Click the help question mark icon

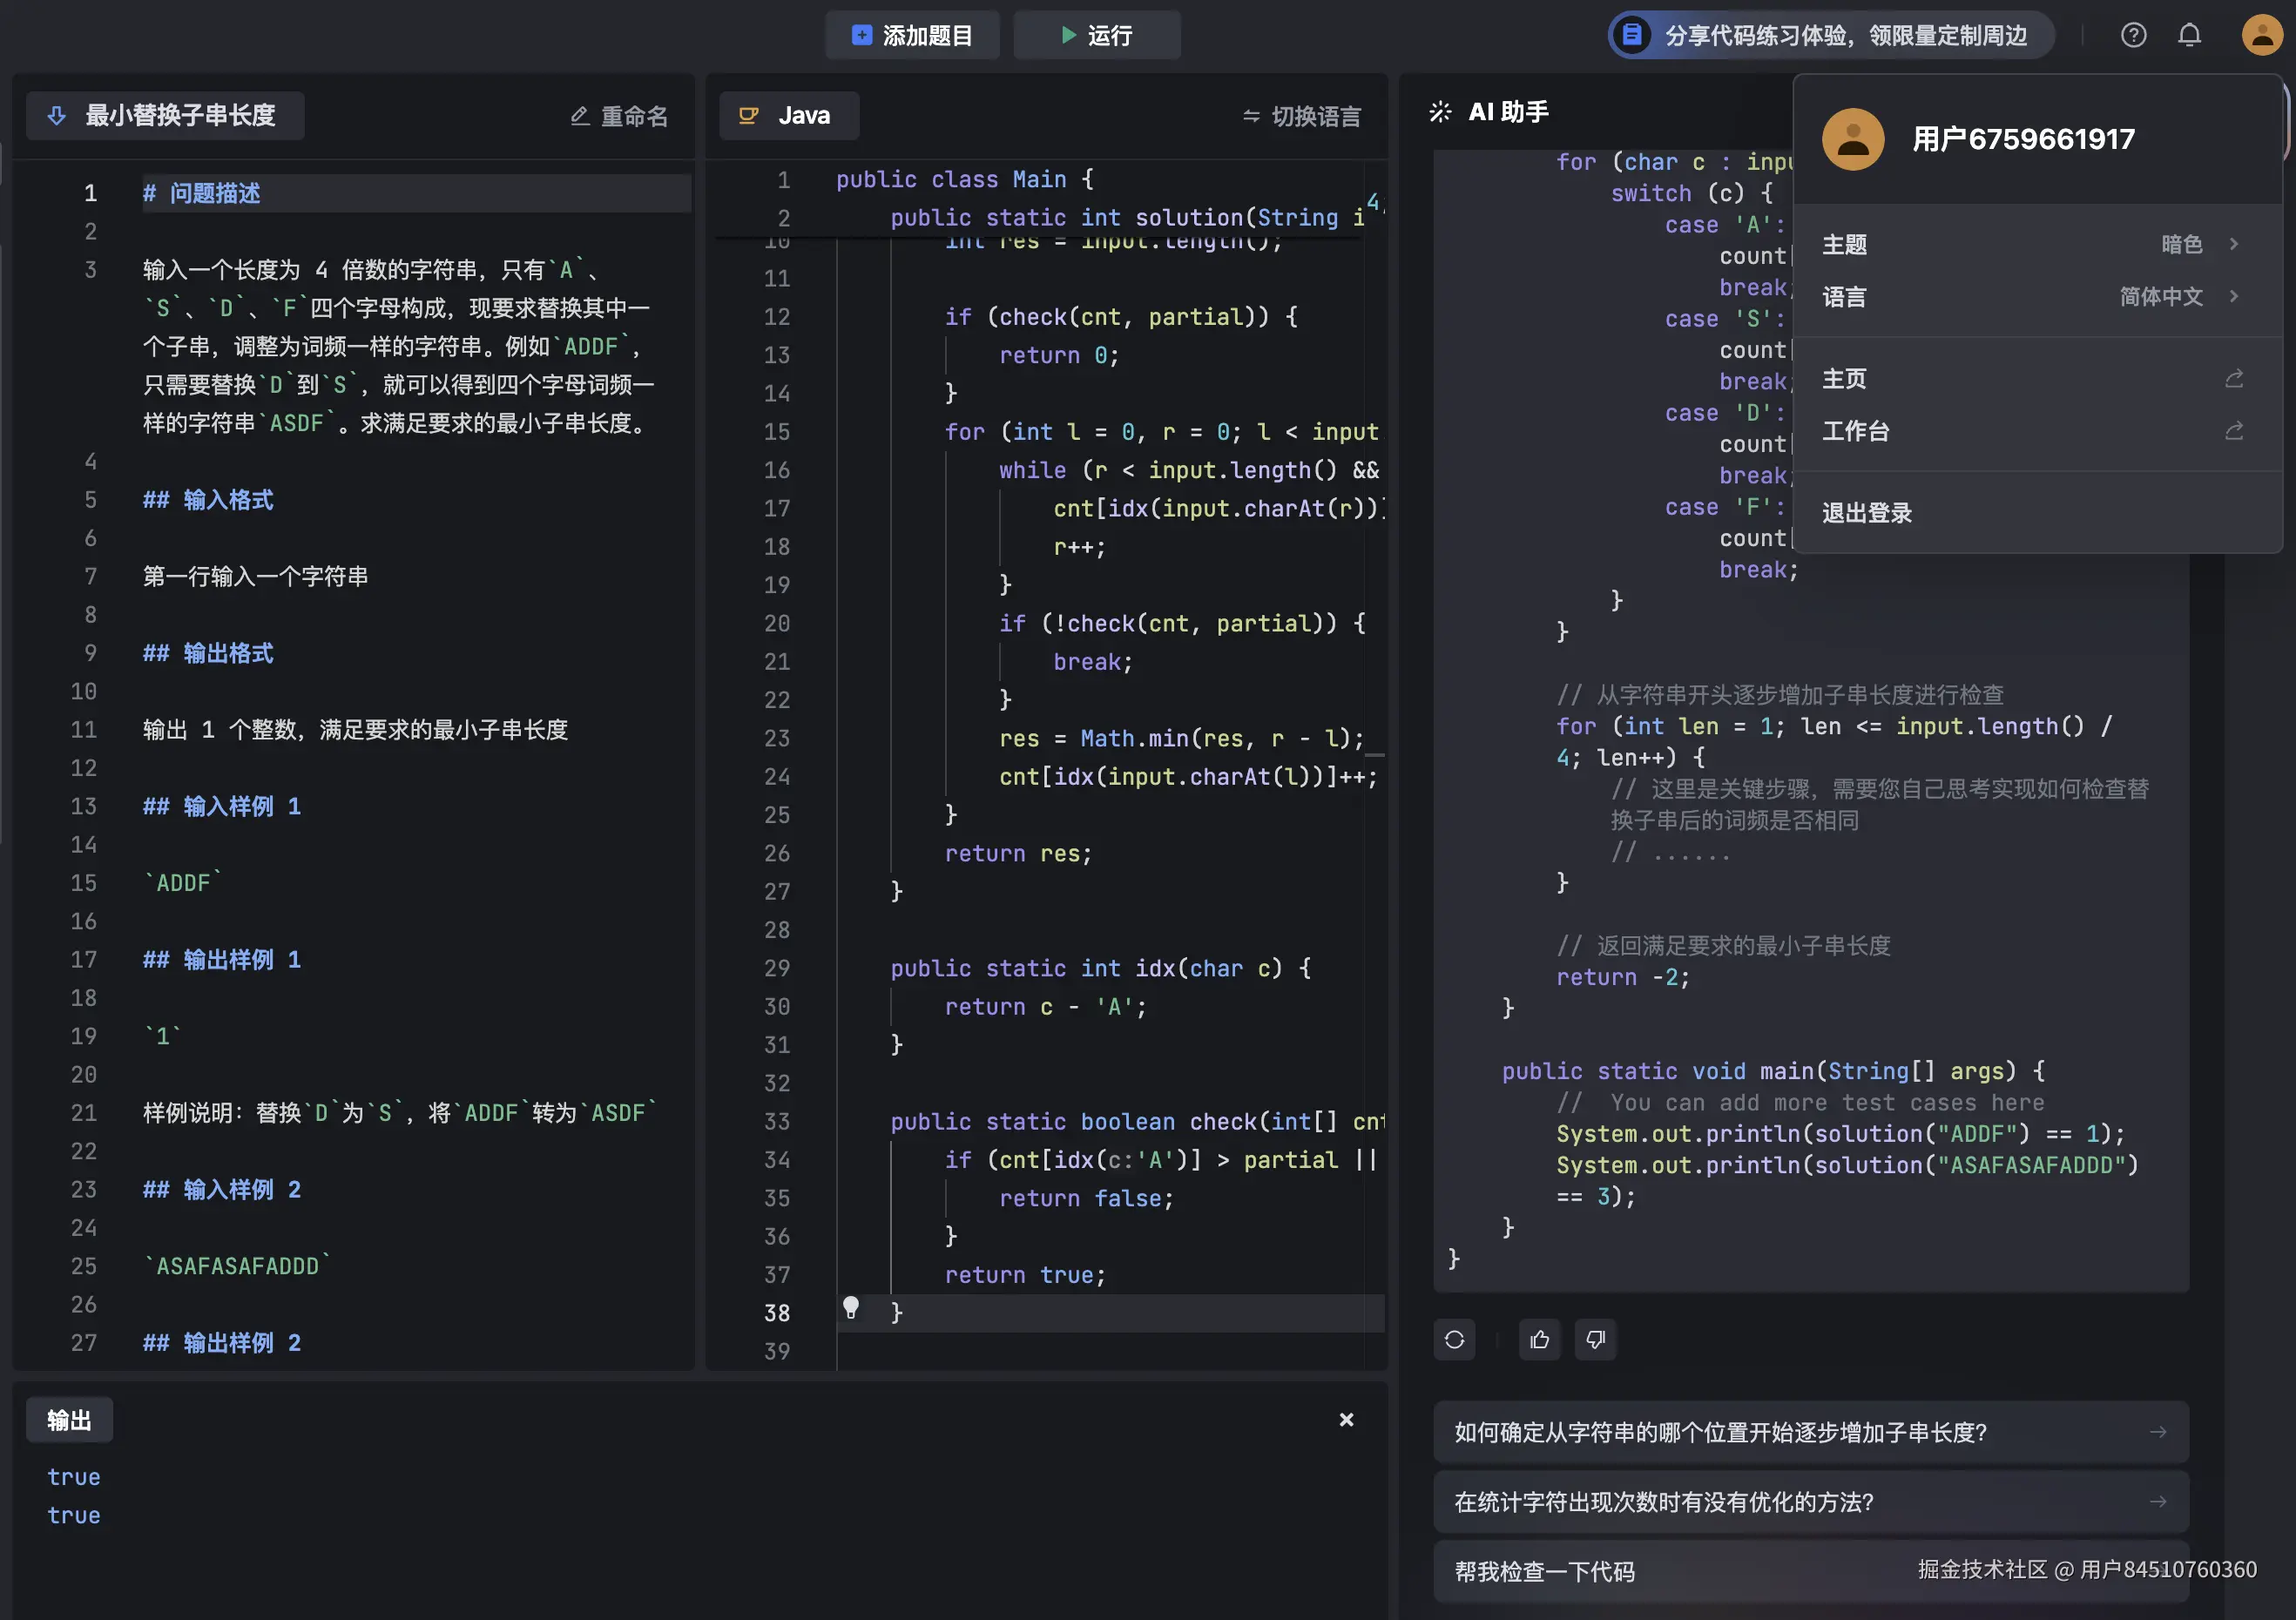click(2133, 36)
